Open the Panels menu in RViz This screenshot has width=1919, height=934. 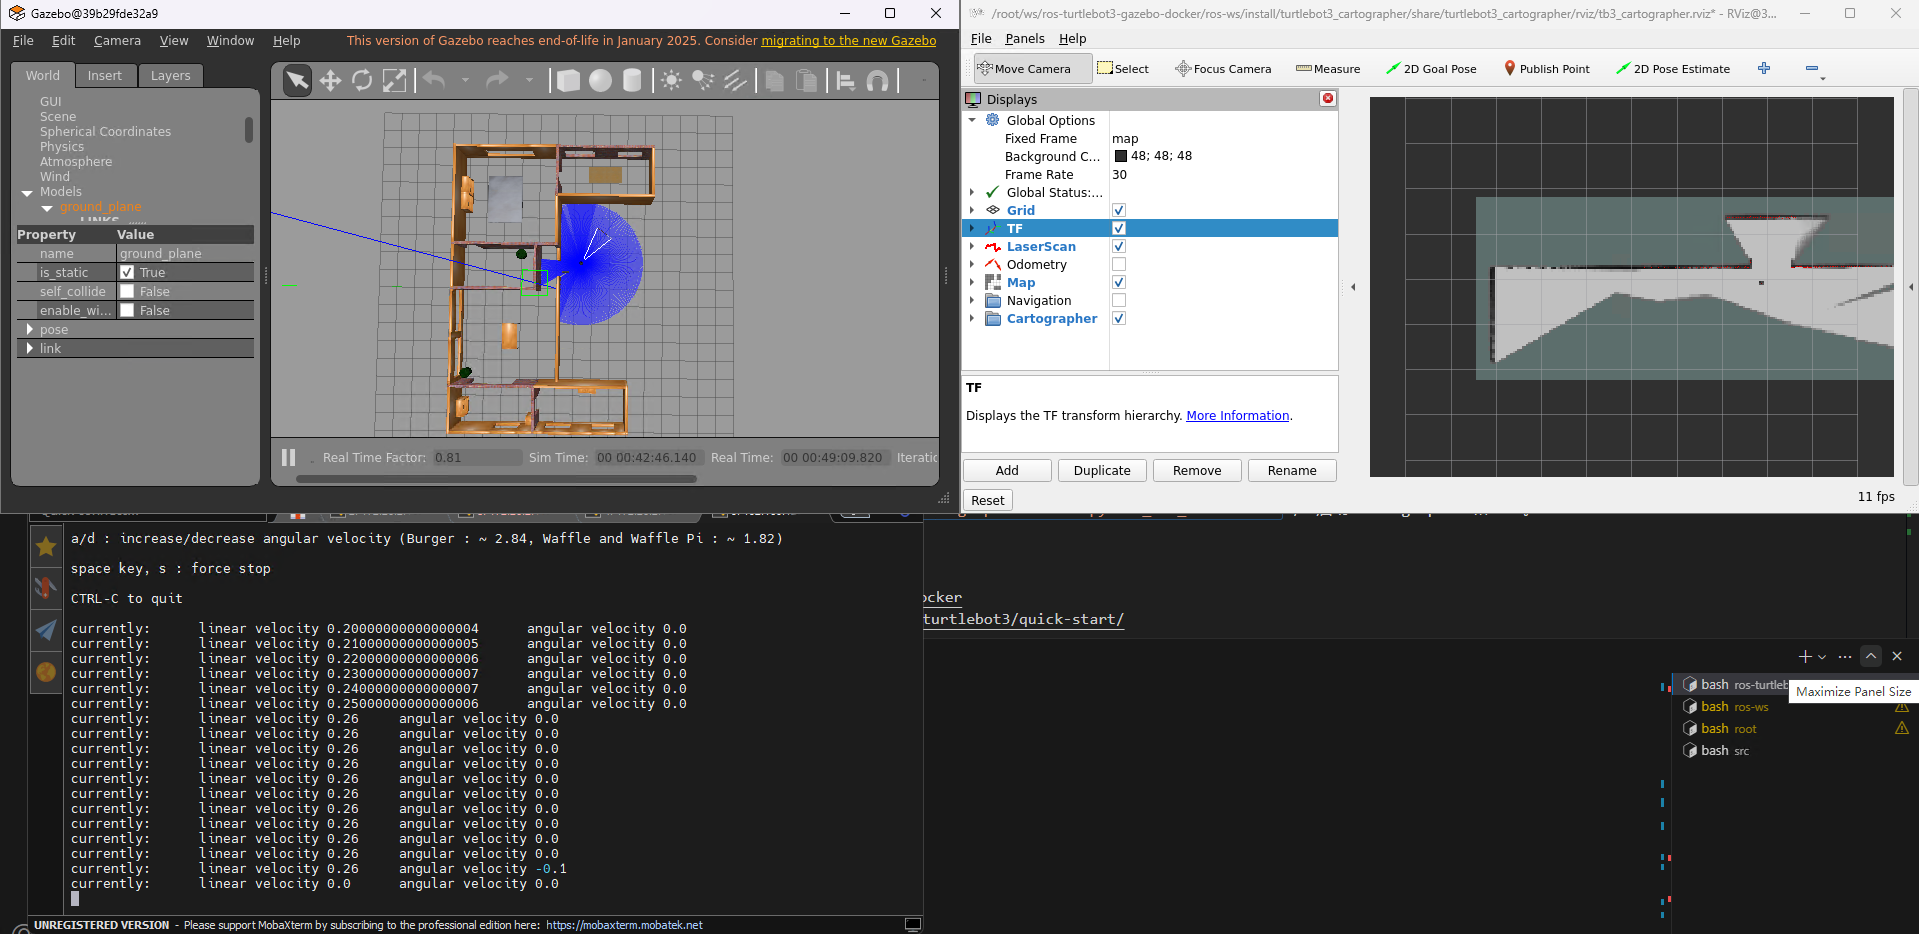(x=1025, y=38)
